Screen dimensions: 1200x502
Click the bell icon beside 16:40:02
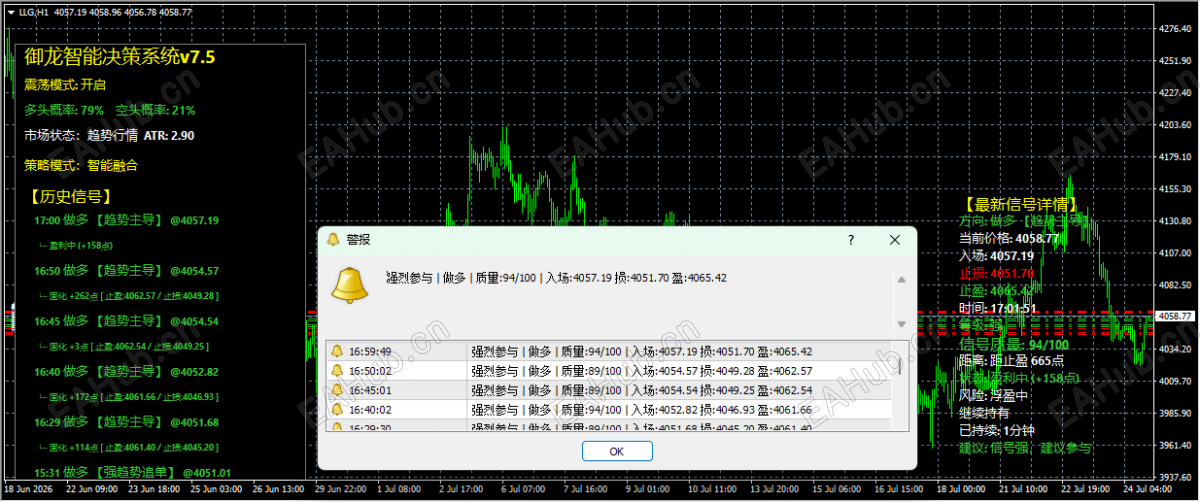point(337,409)
